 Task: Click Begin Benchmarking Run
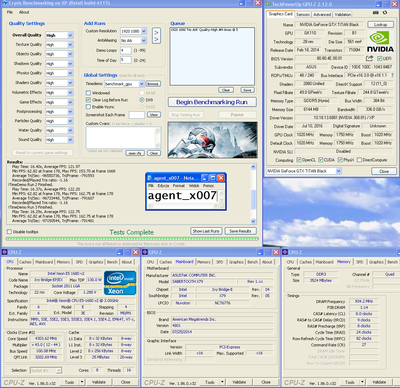point(212,102)
